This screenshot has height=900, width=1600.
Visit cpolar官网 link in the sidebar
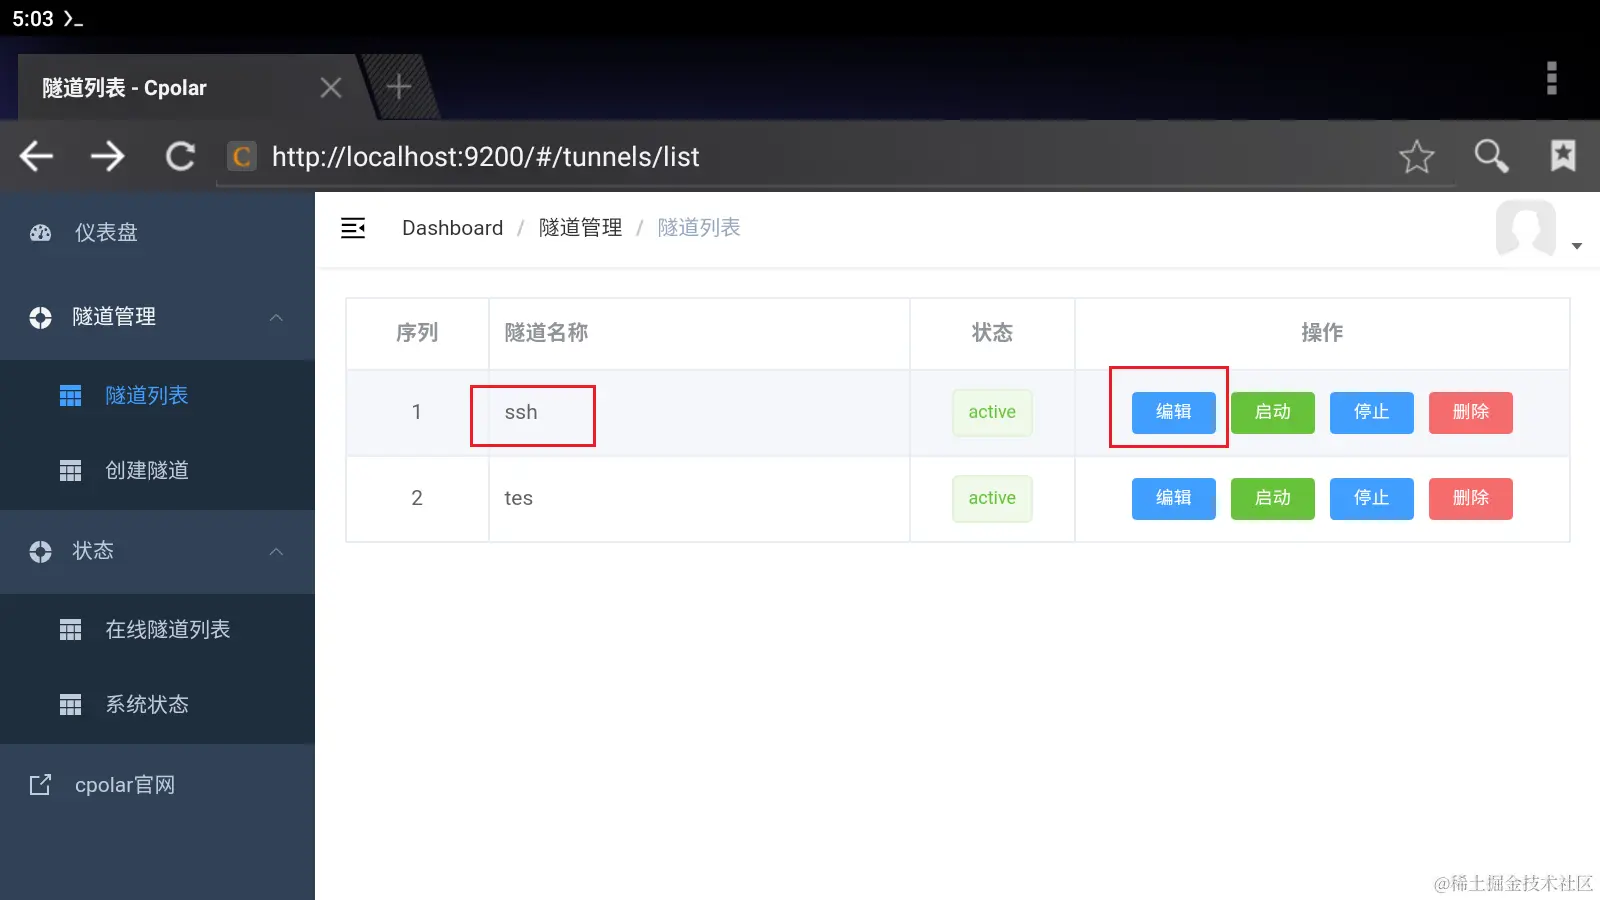tap(157, 785)
